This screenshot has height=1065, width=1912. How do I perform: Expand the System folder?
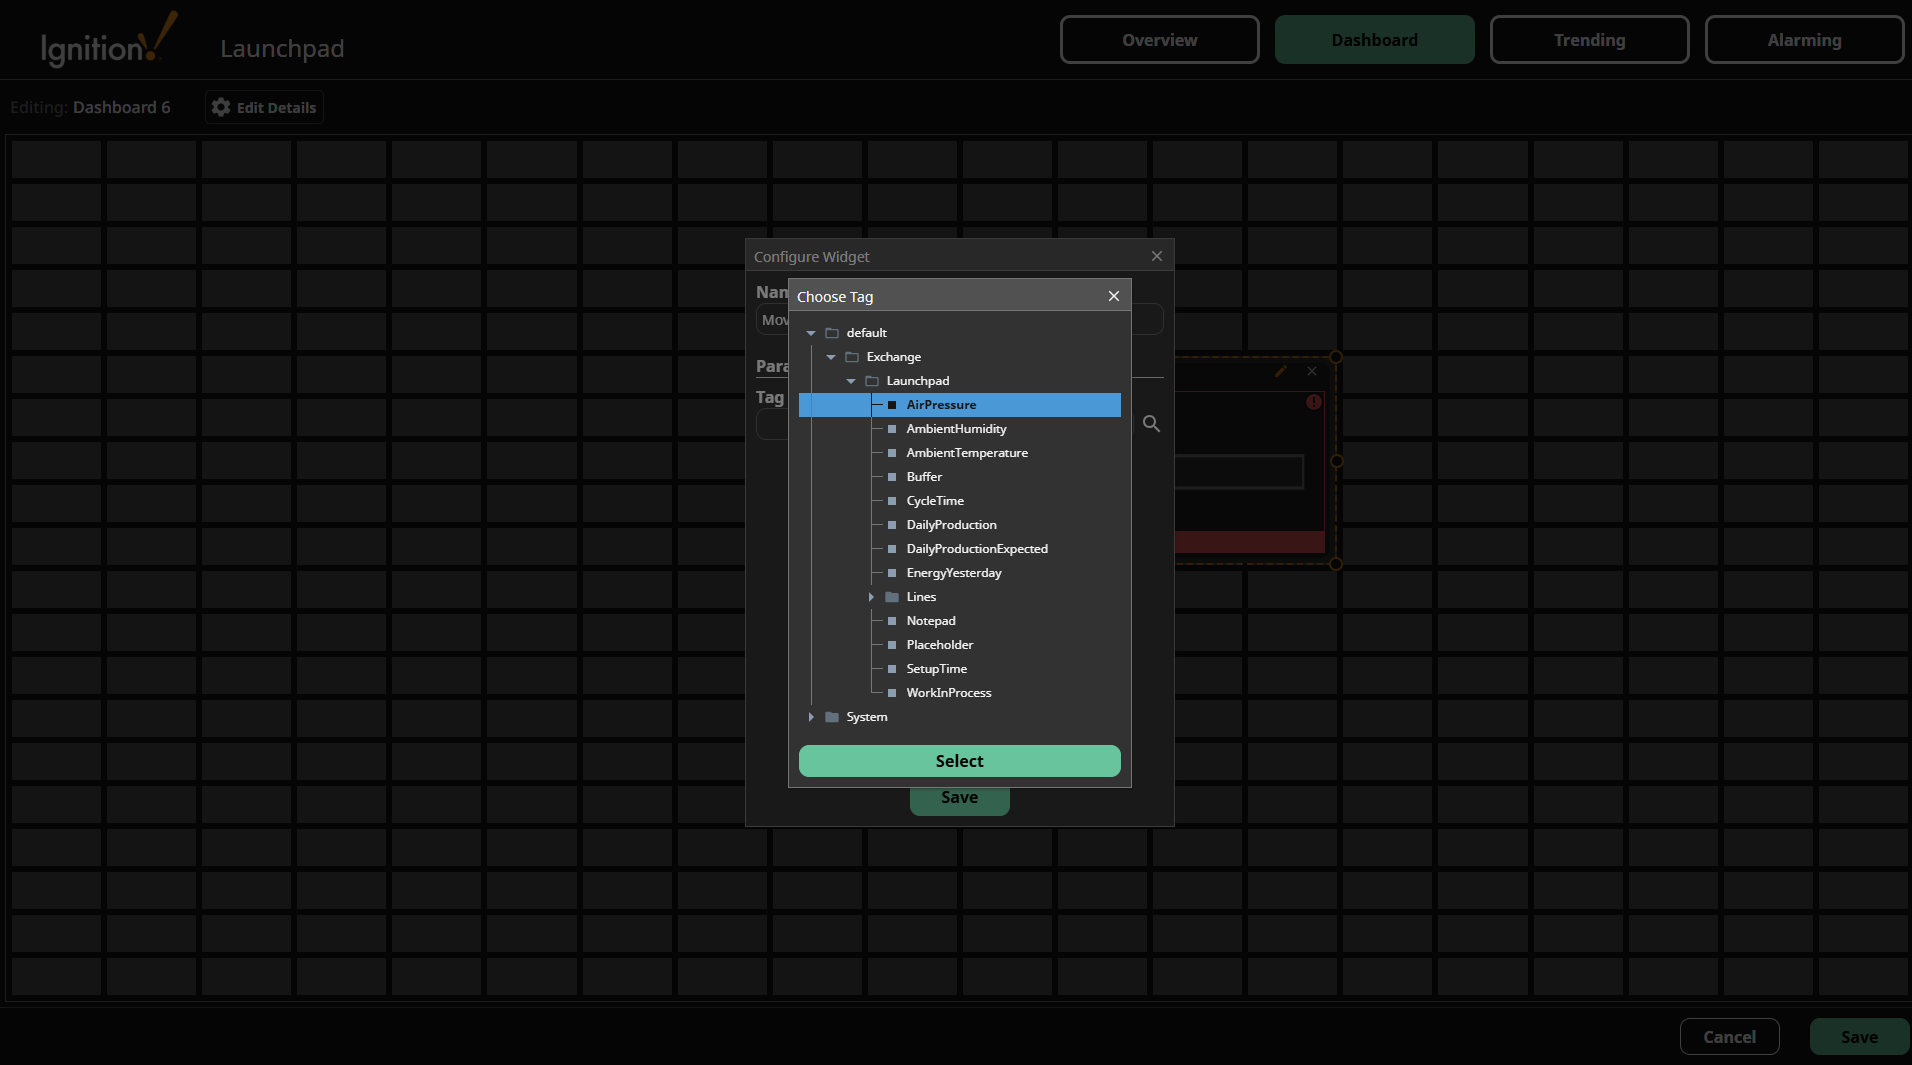(811, 716)
